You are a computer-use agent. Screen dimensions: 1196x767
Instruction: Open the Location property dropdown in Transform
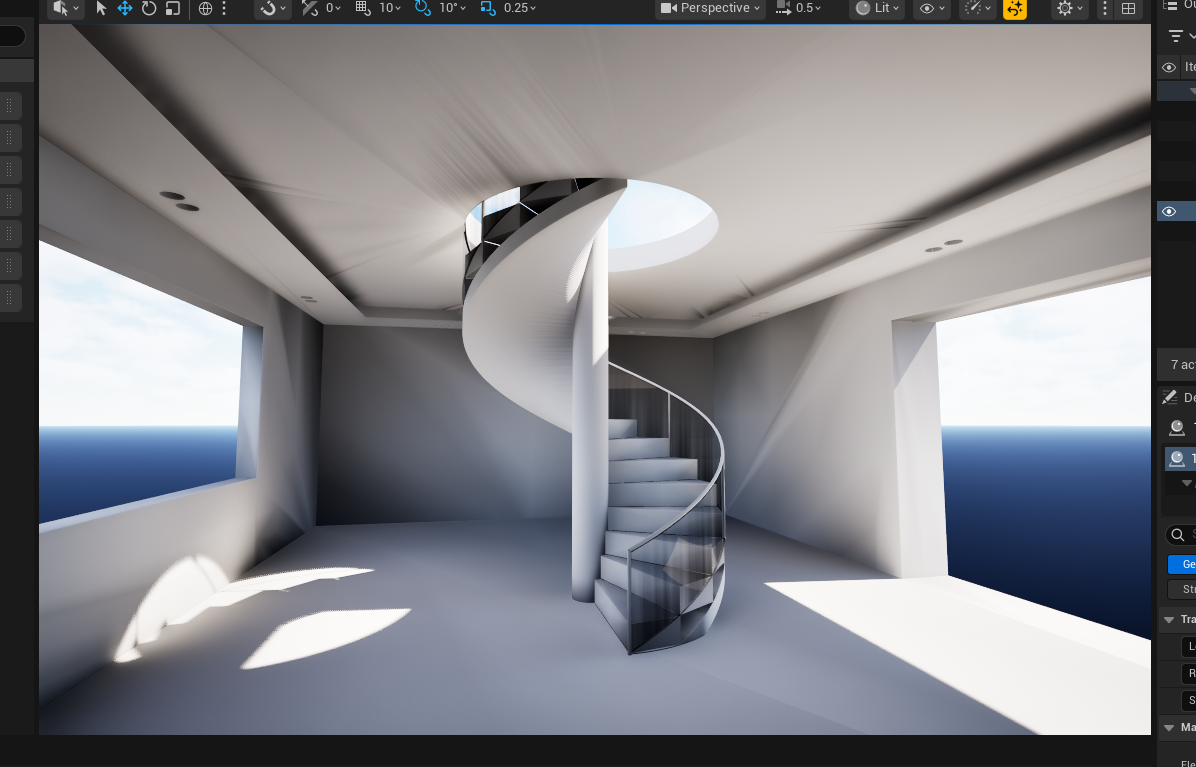pyautogui.click(x=1188, y=647)
